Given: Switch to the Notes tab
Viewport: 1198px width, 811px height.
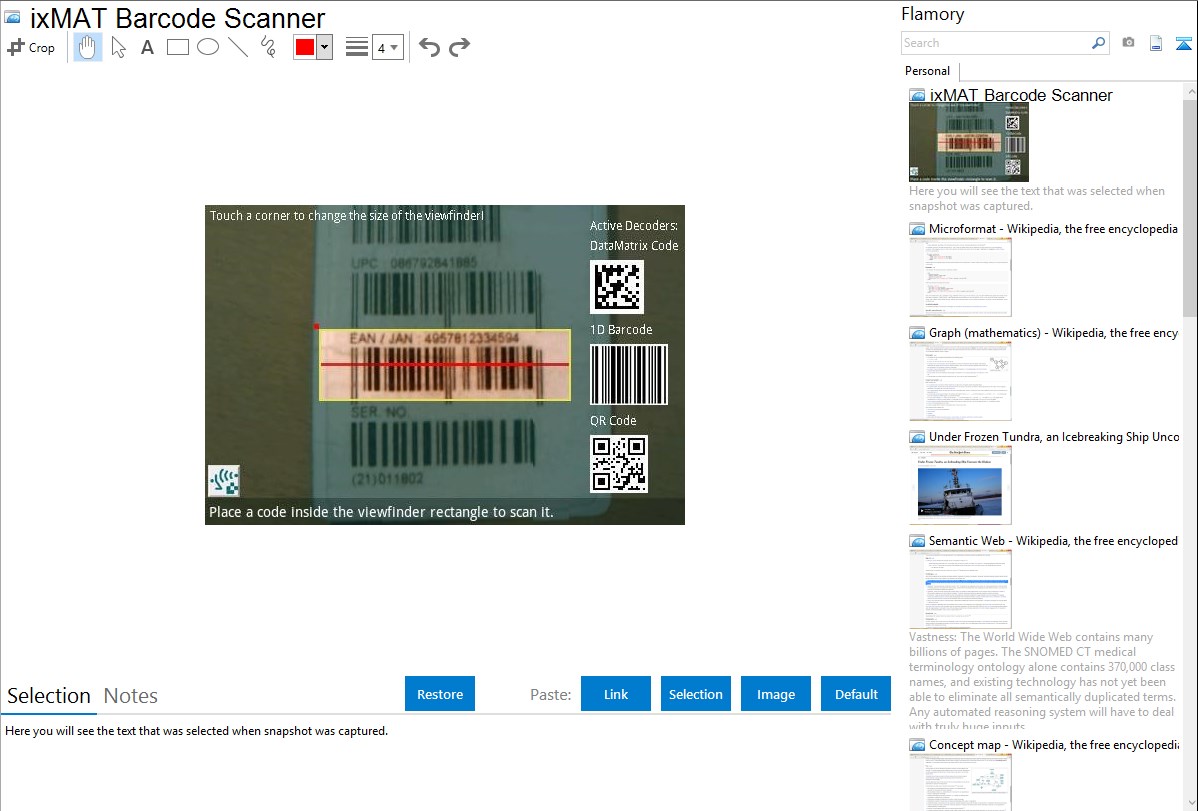Looking at the screenshot, I should [x=131, y=696].
